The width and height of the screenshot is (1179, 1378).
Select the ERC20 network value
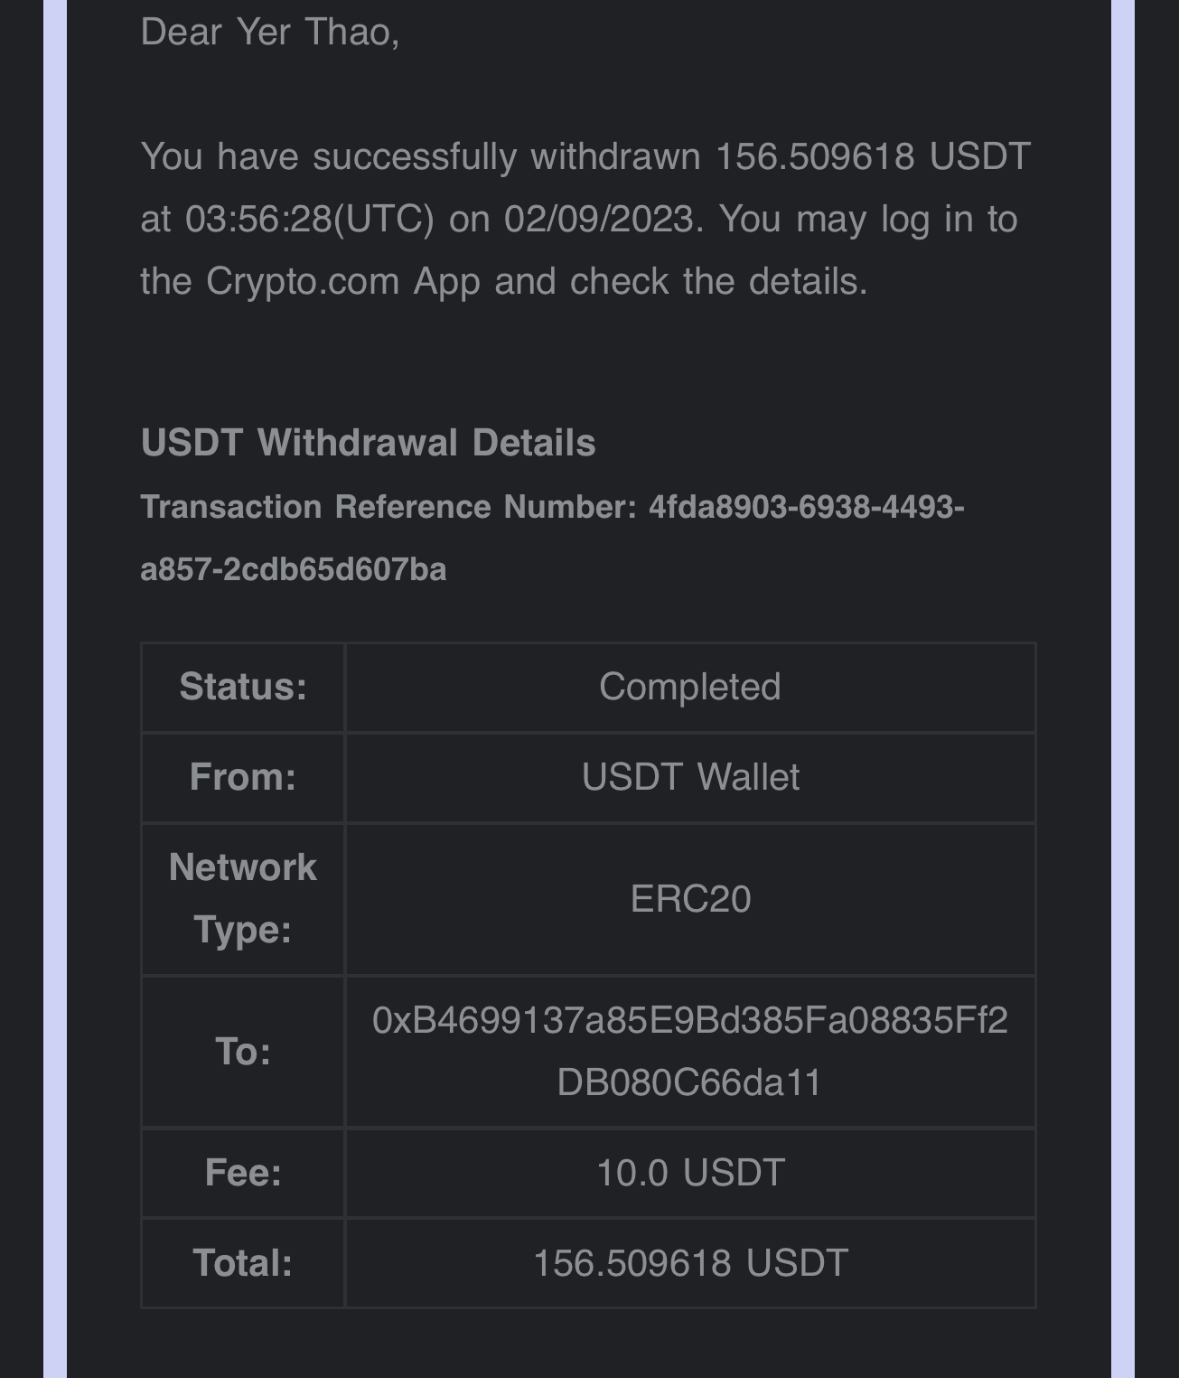[690, 899]
